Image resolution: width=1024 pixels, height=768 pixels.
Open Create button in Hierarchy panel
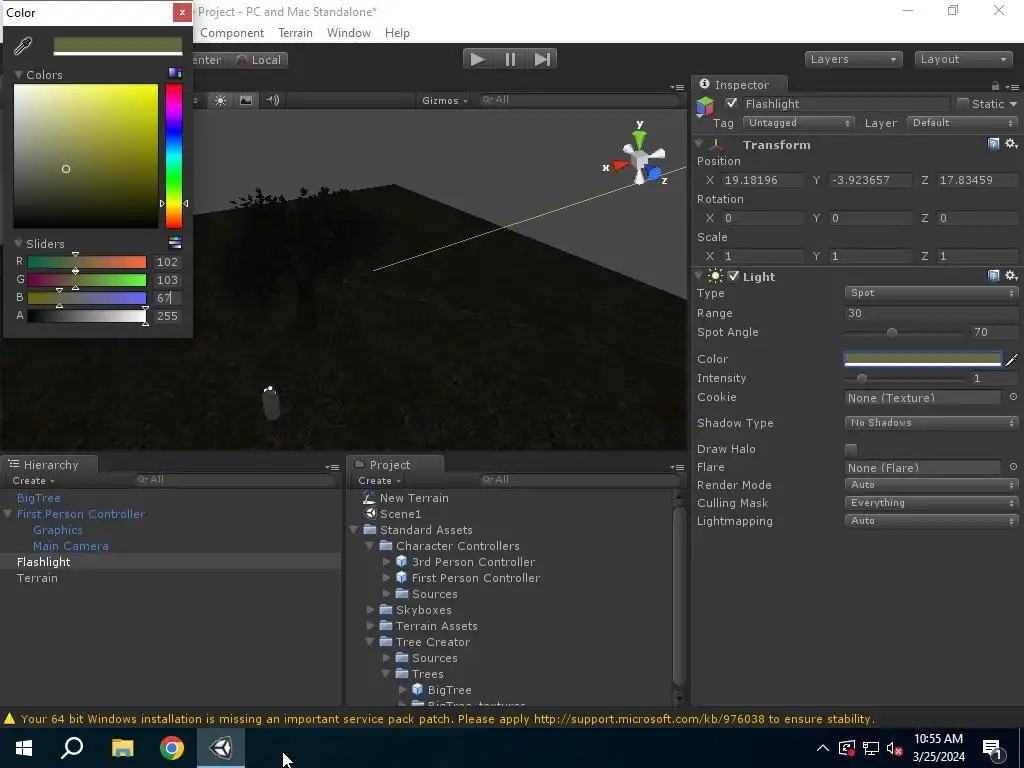pyautogui.click(x=33, y=481)
